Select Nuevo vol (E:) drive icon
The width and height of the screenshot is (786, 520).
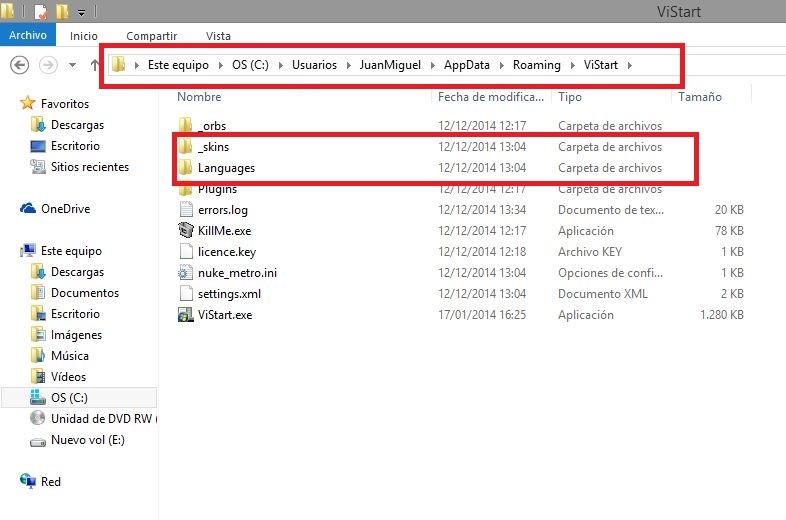pos(38,441)
